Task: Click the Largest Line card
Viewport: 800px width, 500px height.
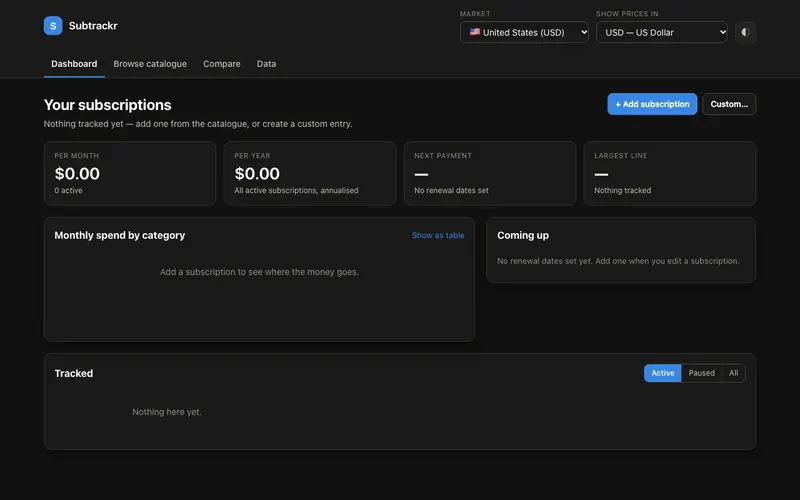Action: tap(669, 173)
